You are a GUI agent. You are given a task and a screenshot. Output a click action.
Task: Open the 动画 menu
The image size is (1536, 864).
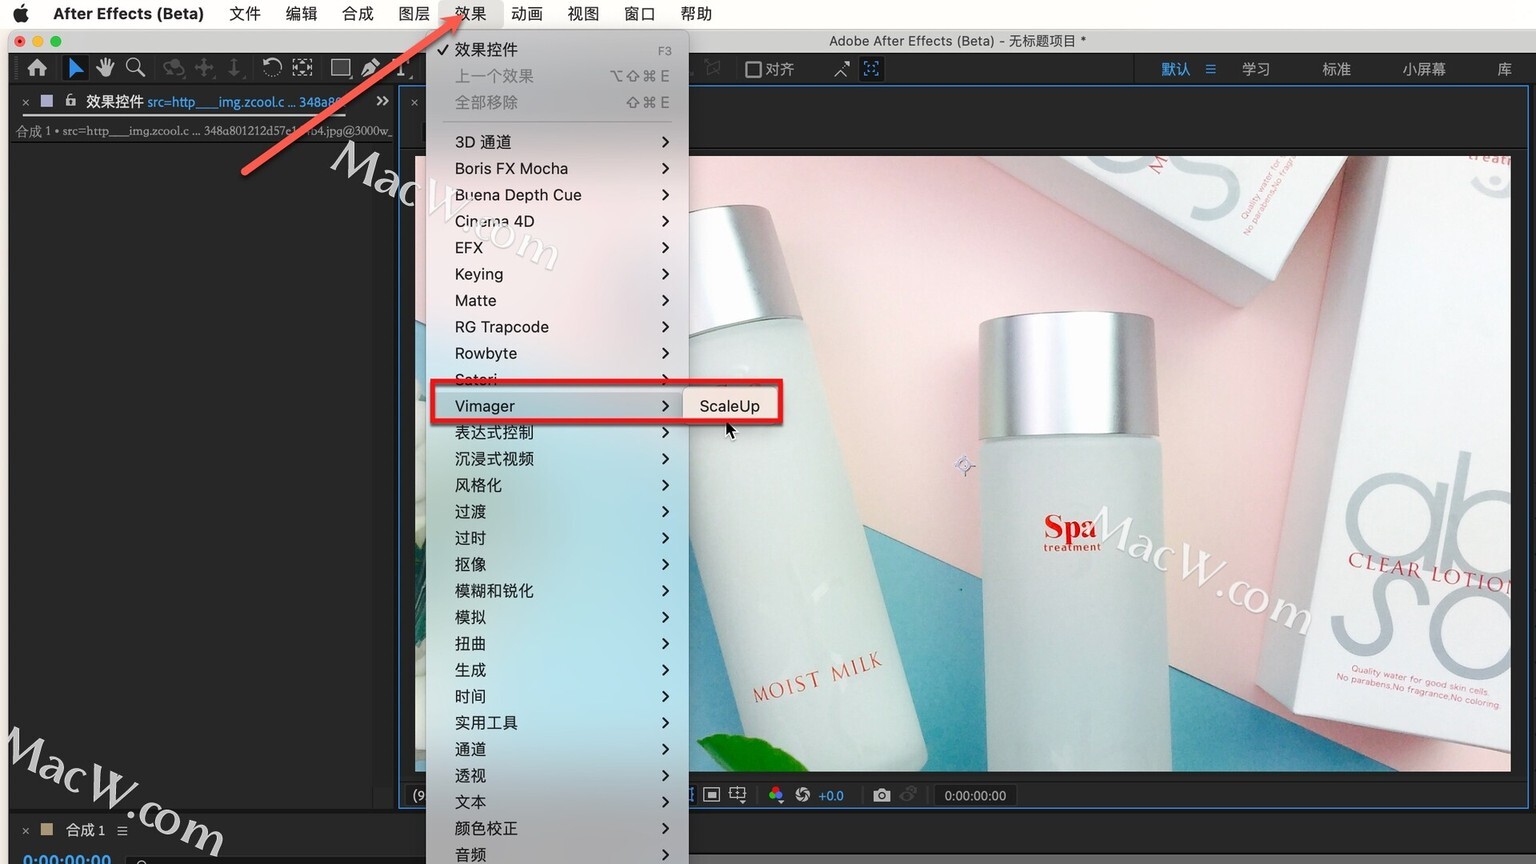tap(526, 14)
